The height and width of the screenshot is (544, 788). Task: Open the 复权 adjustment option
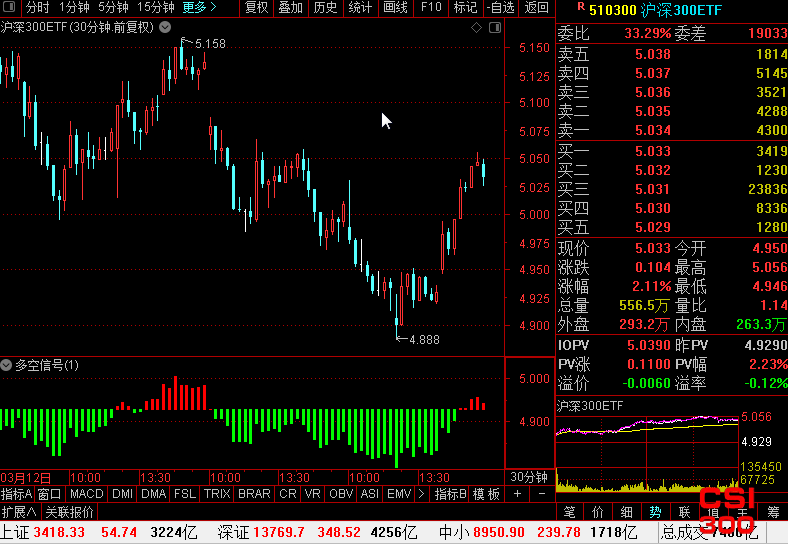pos(257,7)
